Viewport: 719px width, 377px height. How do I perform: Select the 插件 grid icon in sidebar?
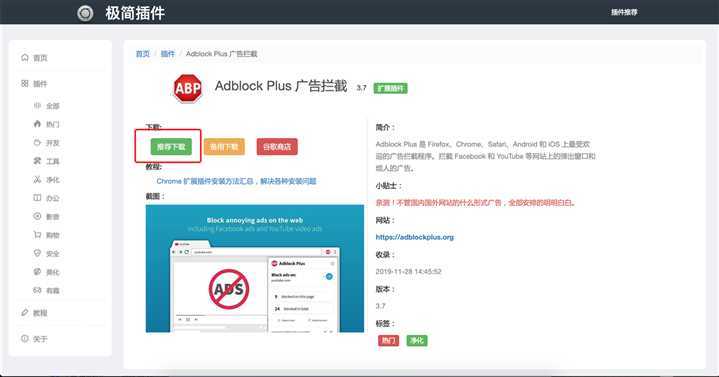click(25, 83)
